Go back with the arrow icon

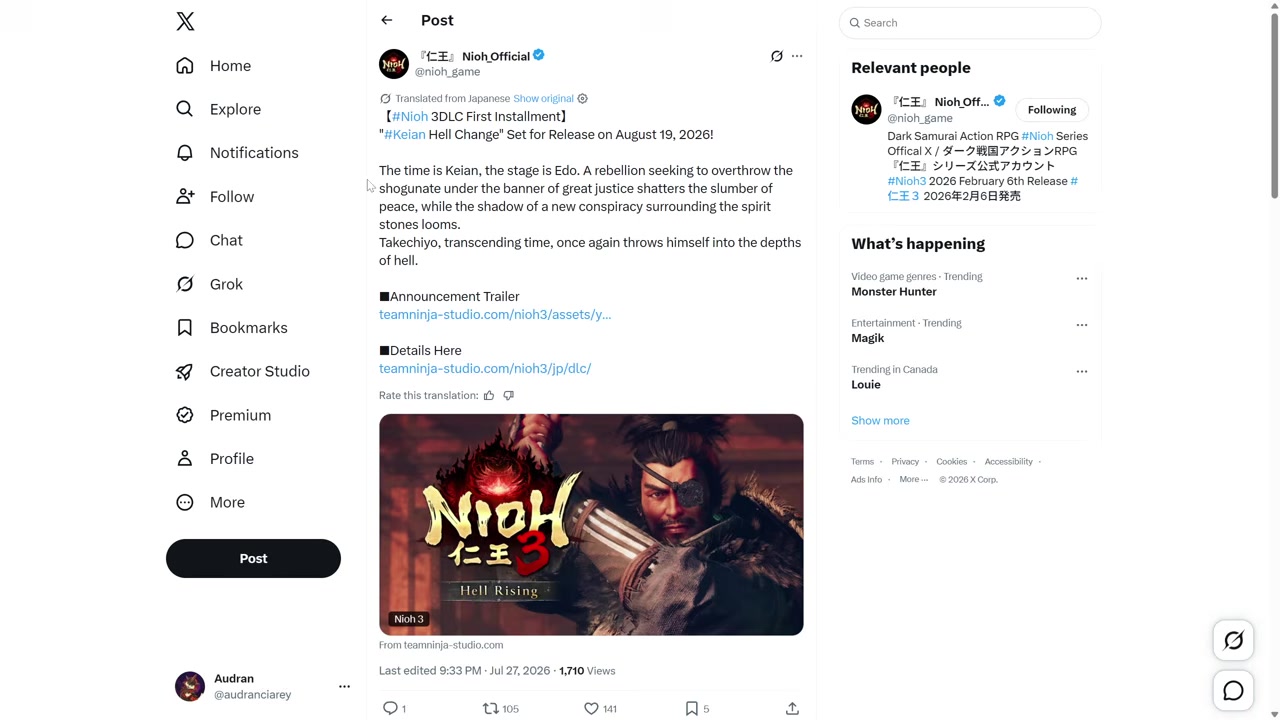click(387, 20)
